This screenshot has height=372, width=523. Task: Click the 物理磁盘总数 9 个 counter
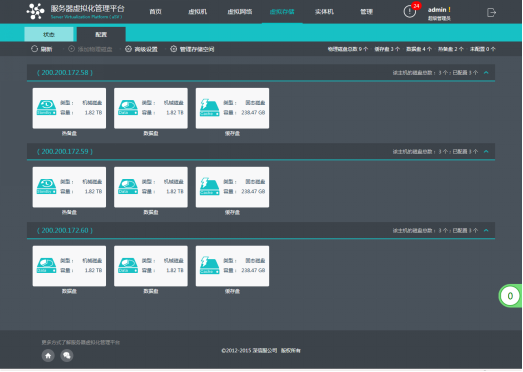click(x=348, y=49)
